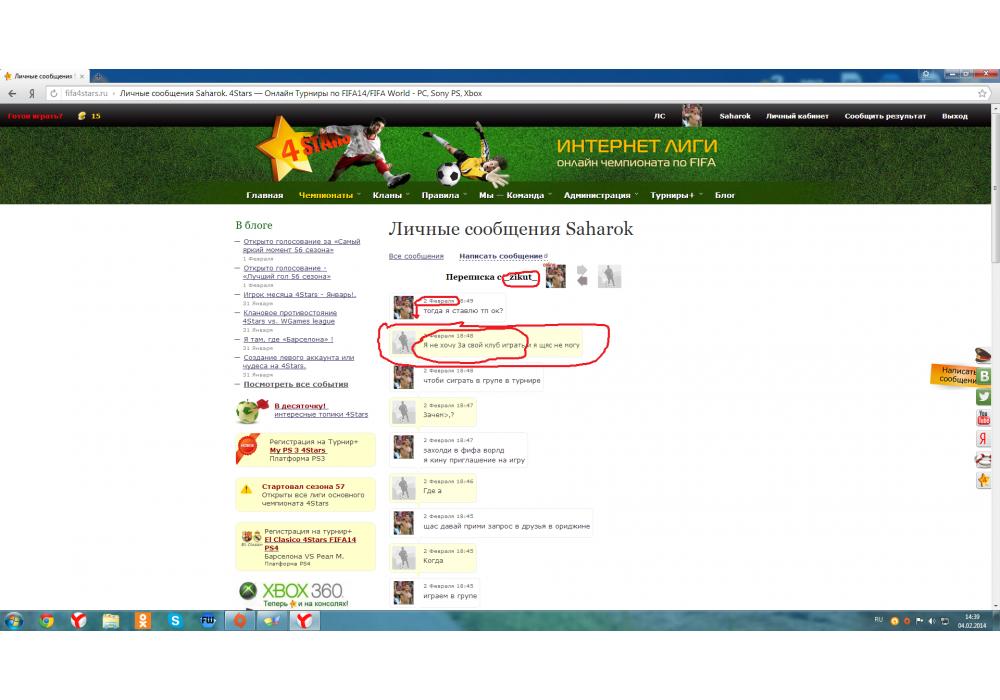Open the Twitter sidebar icon
Image resolution: width=1000 pixels, height=700 pixels.
[x=984, y=397]
